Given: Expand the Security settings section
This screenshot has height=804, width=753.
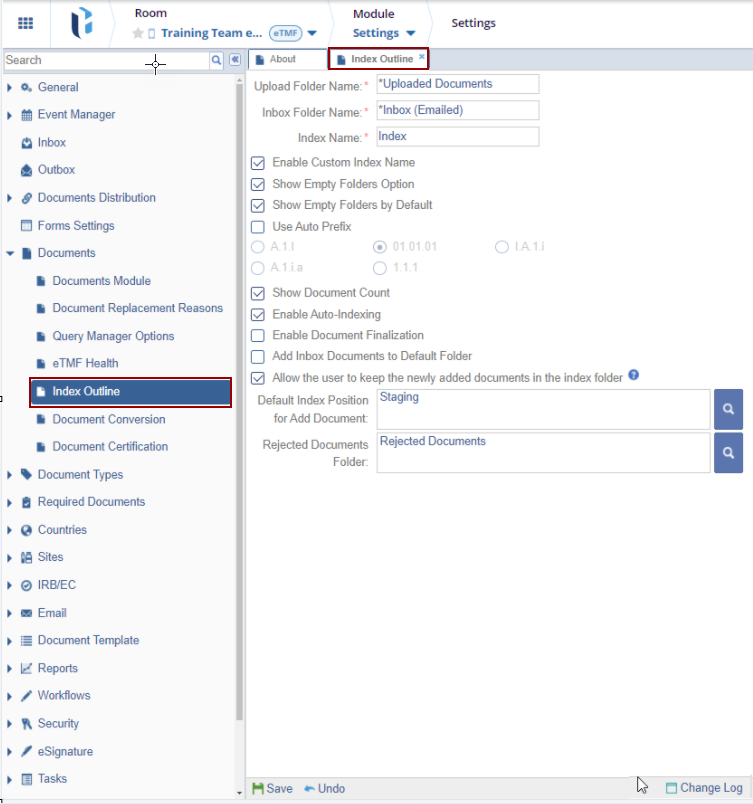Looking at the screenshot, I should [10, 724].
